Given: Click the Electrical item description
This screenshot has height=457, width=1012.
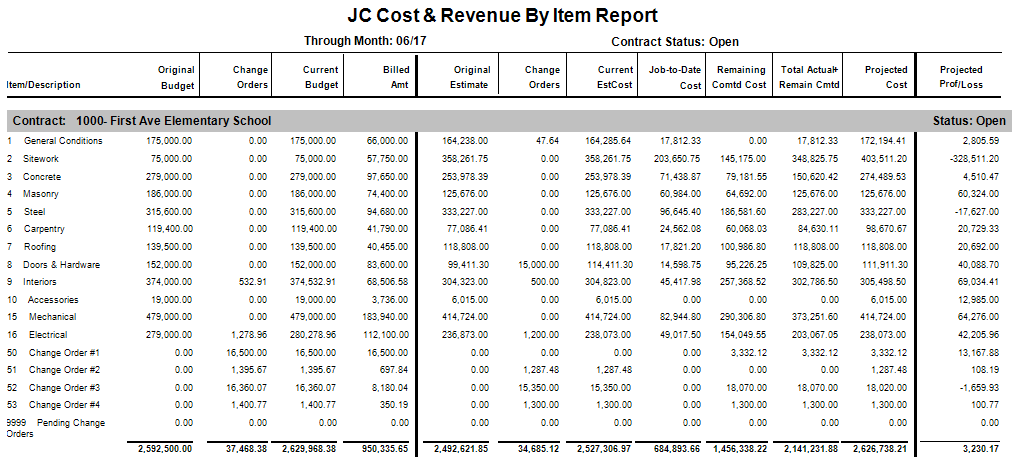Looking at the screenshot, I should (x=48, y=334).
